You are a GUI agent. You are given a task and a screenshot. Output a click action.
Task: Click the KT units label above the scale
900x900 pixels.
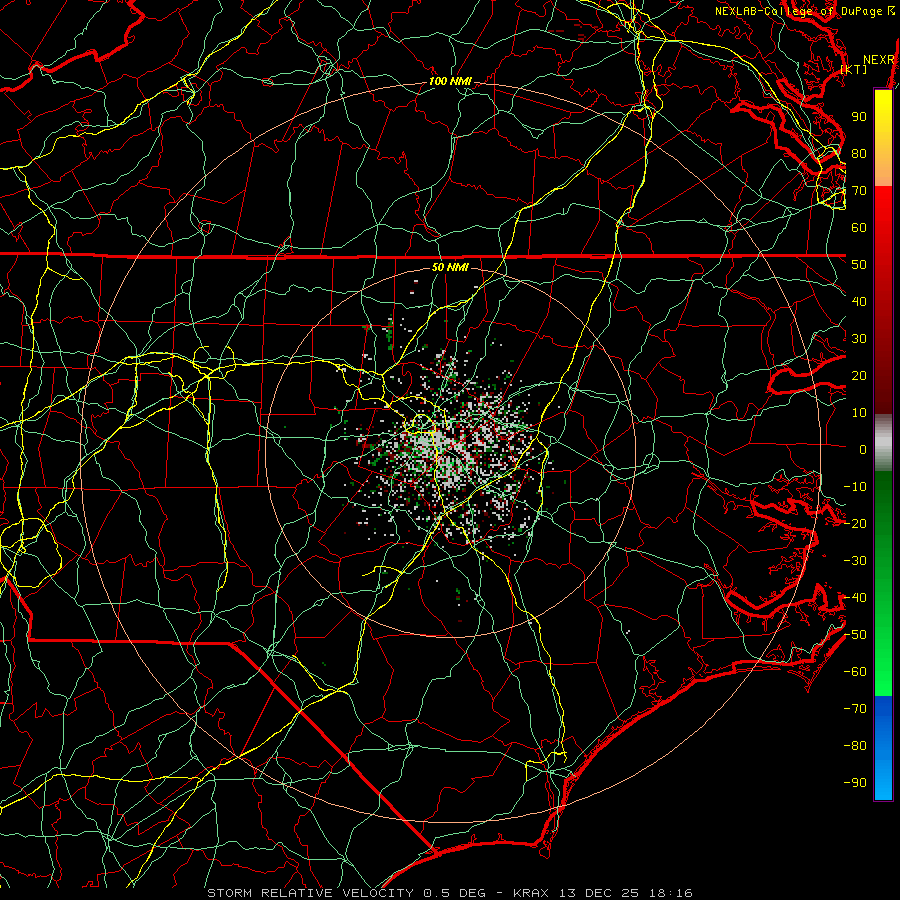pyautogui.click(x=854, y=69)
